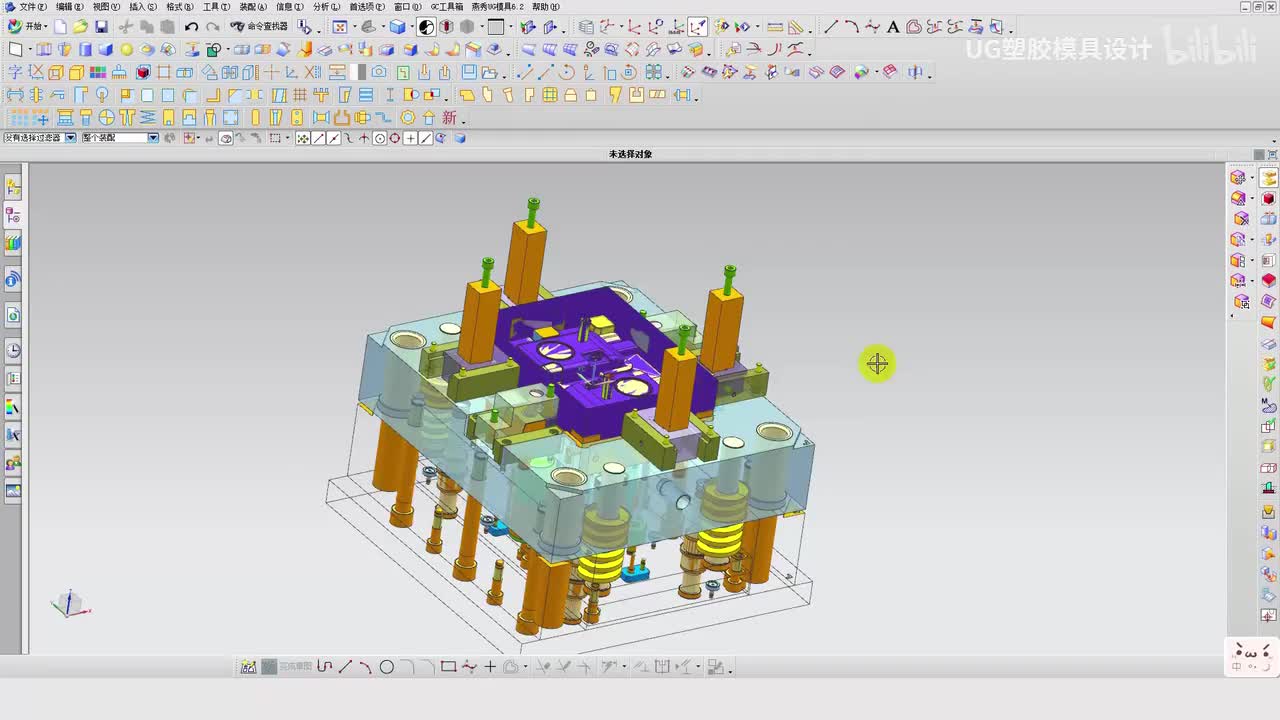Select the sketch Line tool in the bottom toolbar
Screen dimensions: 1280x720
coord(345,667)
